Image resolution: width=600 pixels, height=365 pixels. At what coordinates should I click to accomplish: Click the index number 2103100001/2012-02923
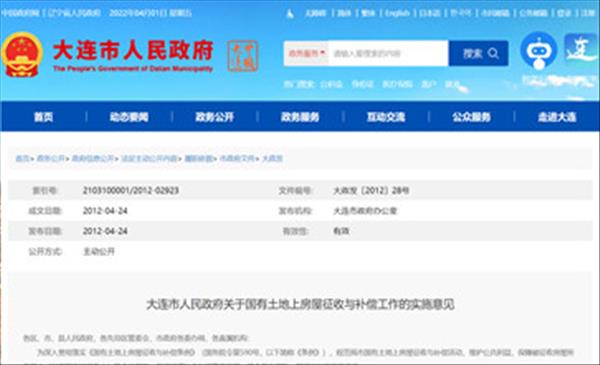(x=131, y=190)
